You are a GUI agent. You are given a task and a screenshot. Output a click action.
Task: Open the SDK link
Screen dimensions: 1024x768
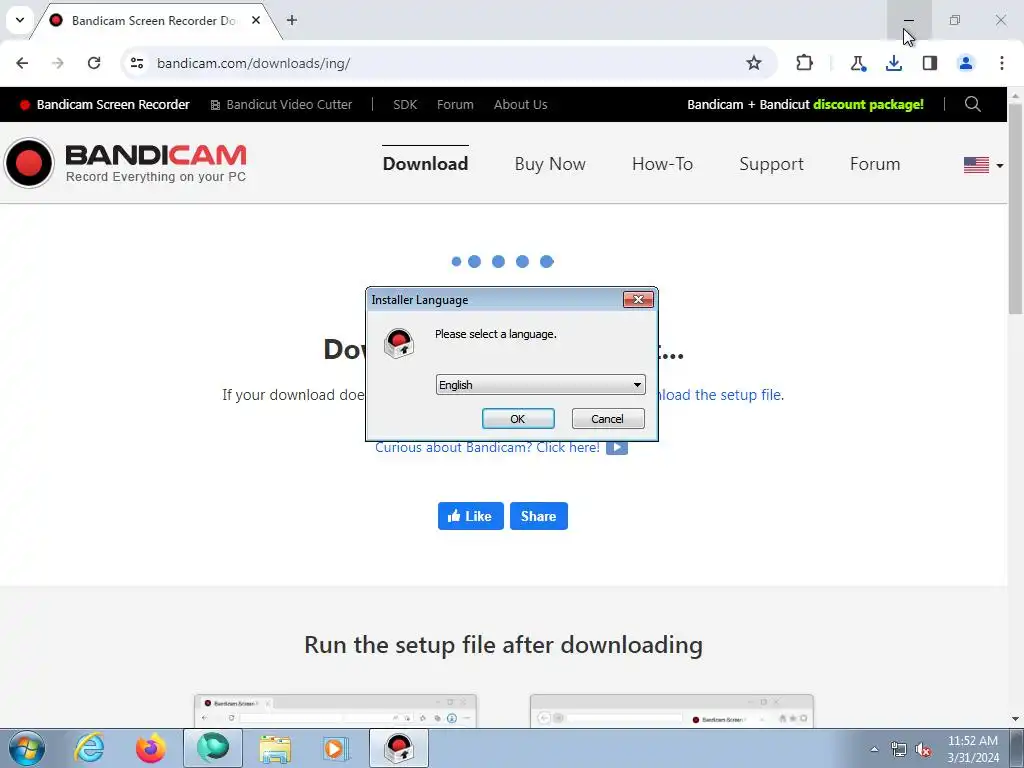405,104
